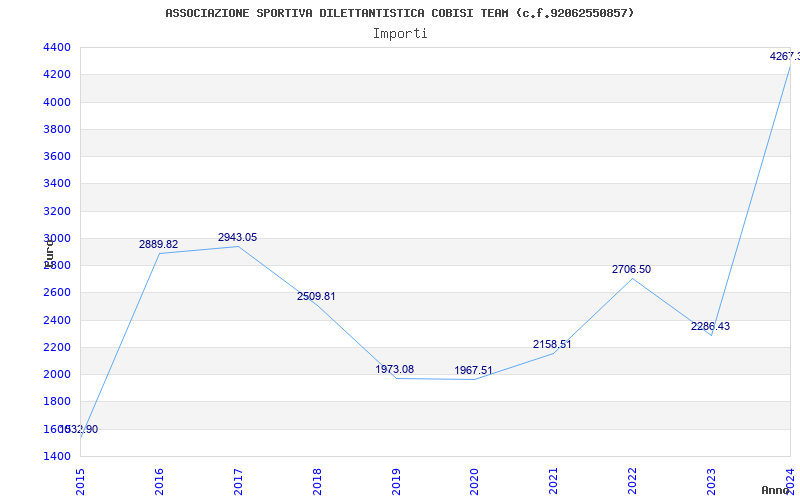Image resolution: width=800 pixels, height=500 pixels.
Task: Select the 3600 y-axis tick label
Action: pyautogui.click(x=57, y=157)
